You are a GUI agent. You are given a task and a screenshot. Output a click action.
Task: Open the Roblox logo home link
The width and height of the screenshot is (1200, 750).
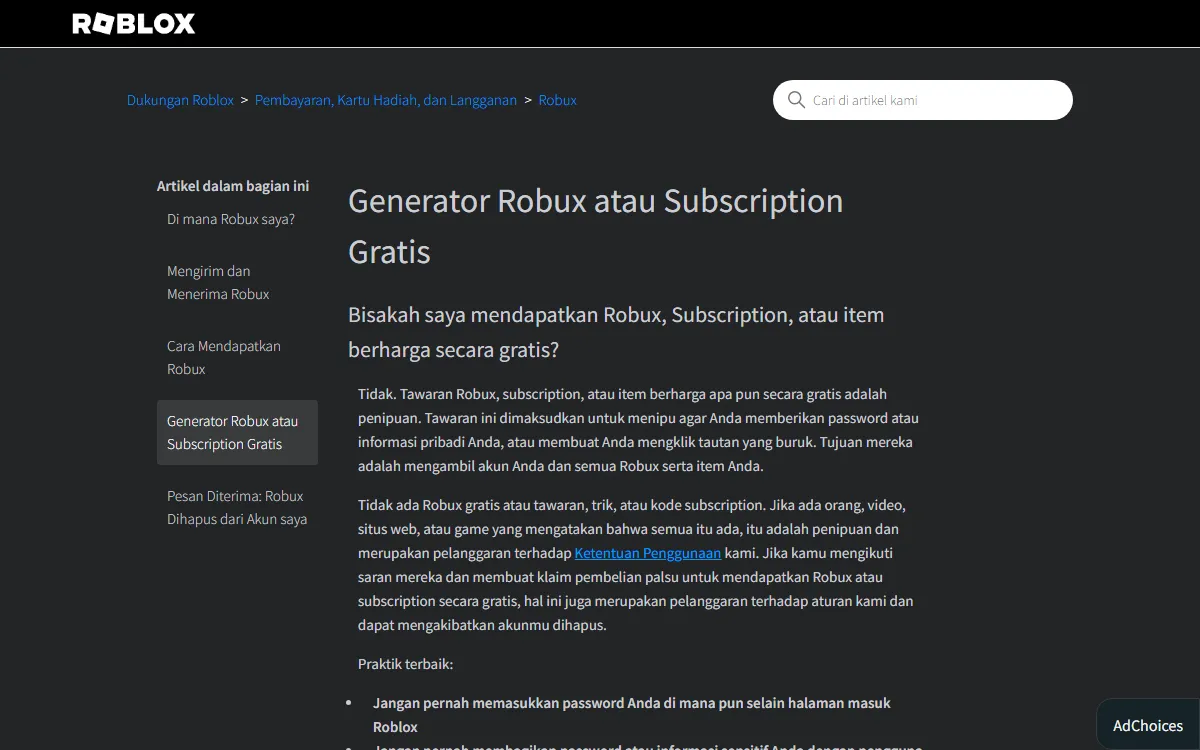134,24
